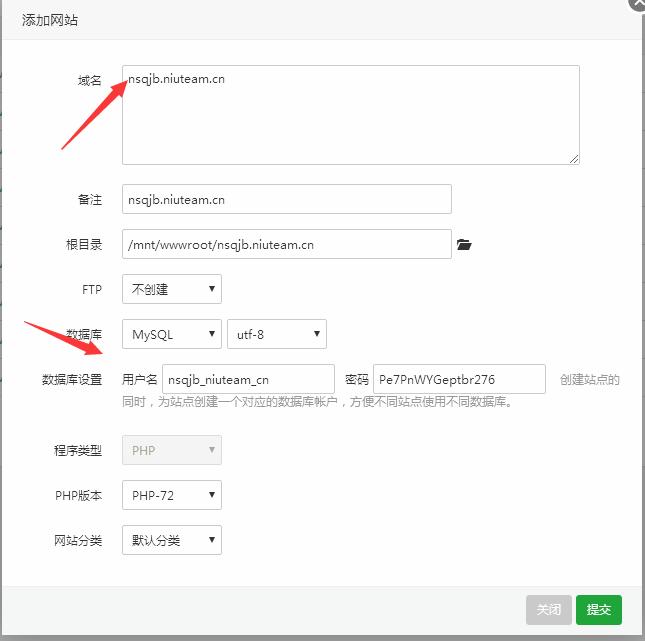This screenshot has width=645, height=641.
Task: Click the 备注 remarks input field
Action: (x=287, y=199)
